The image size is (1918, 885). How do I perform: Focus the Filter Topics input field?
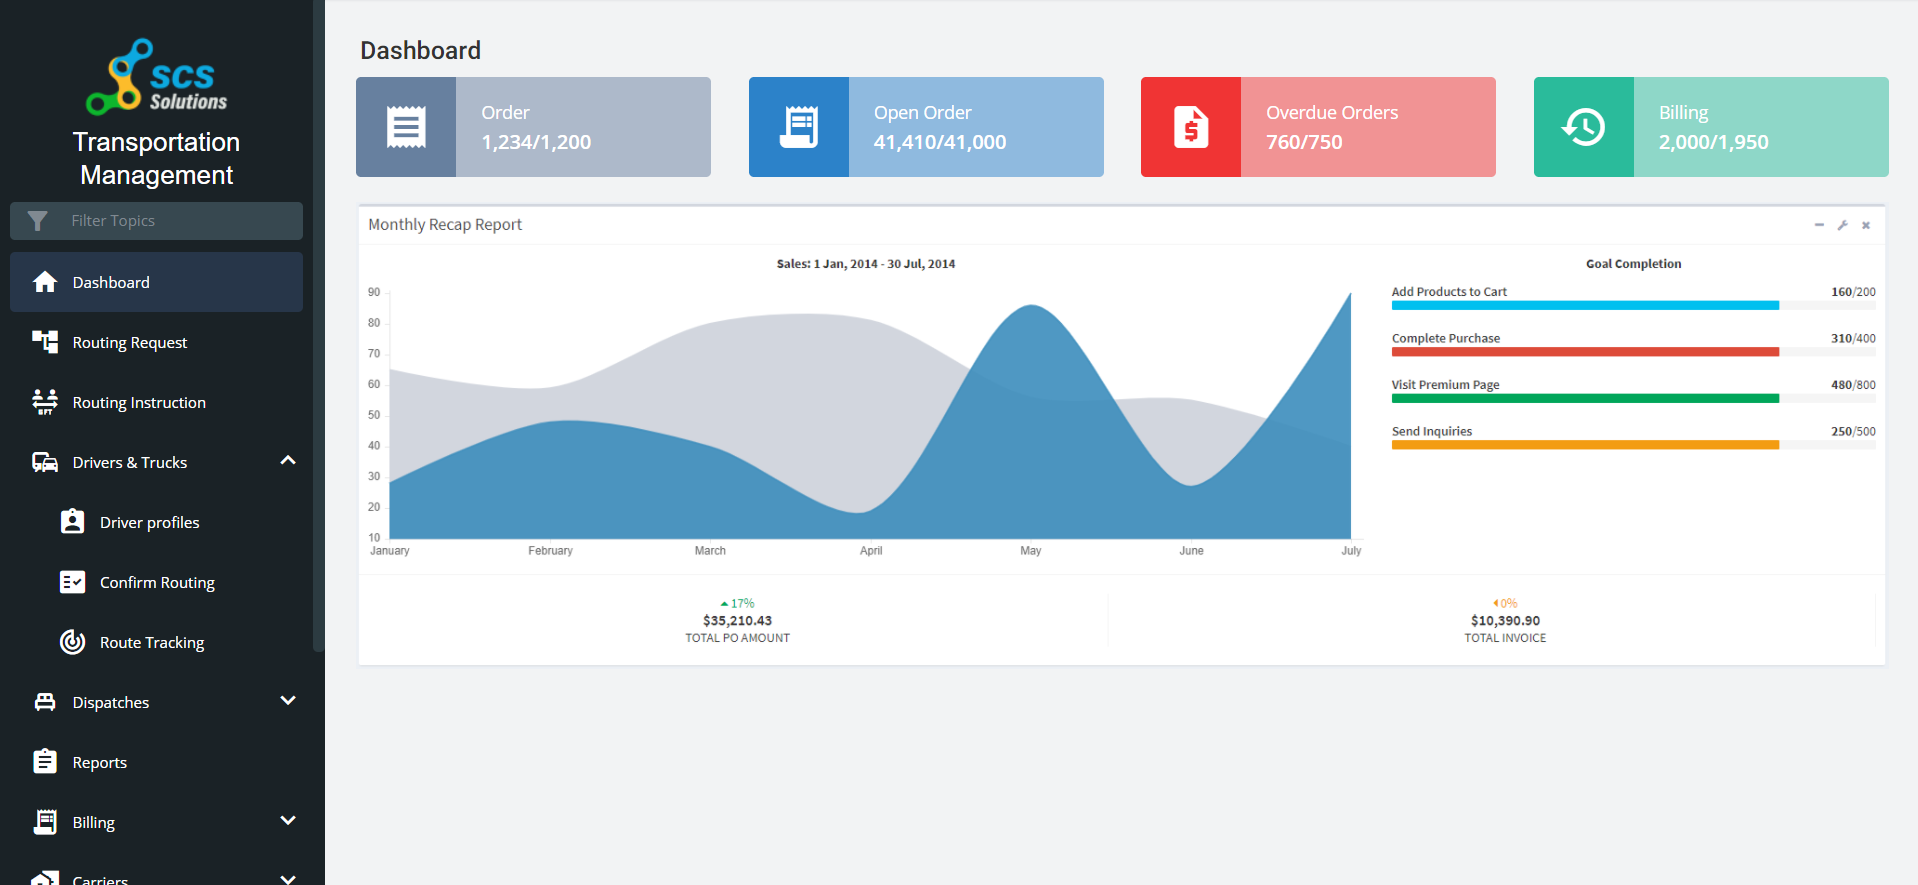[x=156, y=221]
